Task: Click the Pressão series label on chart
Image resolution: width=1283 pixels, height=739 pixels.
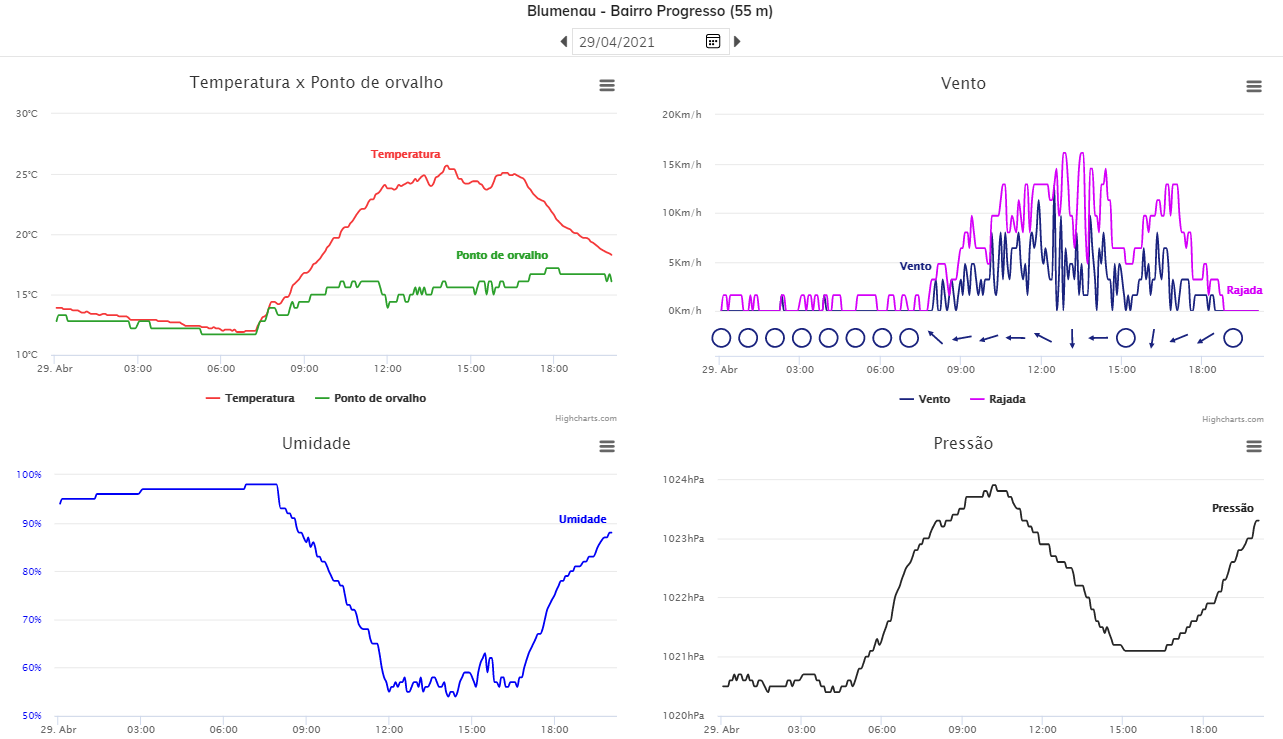Action: pos(1232,508)
